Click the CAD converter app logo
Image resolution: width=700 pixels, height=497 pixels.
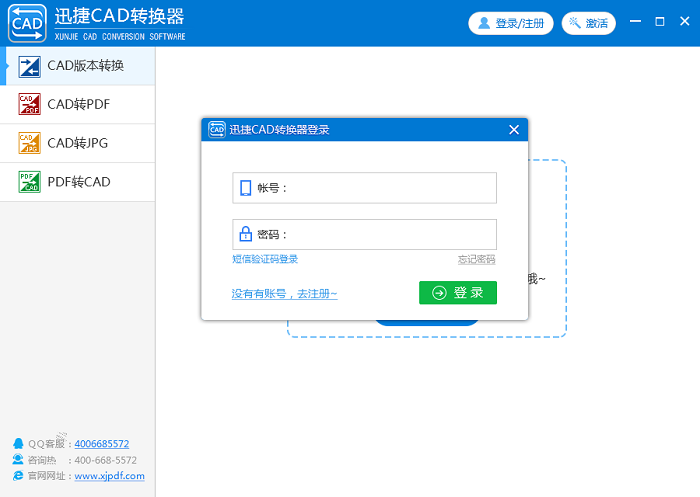pyautogui.click(x=27, y=23)
